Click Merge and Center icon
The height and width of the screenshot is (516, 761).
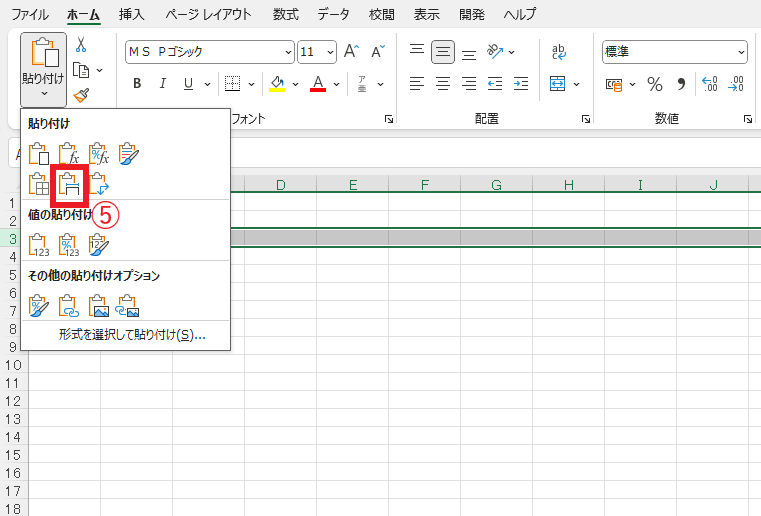[557, 84]
